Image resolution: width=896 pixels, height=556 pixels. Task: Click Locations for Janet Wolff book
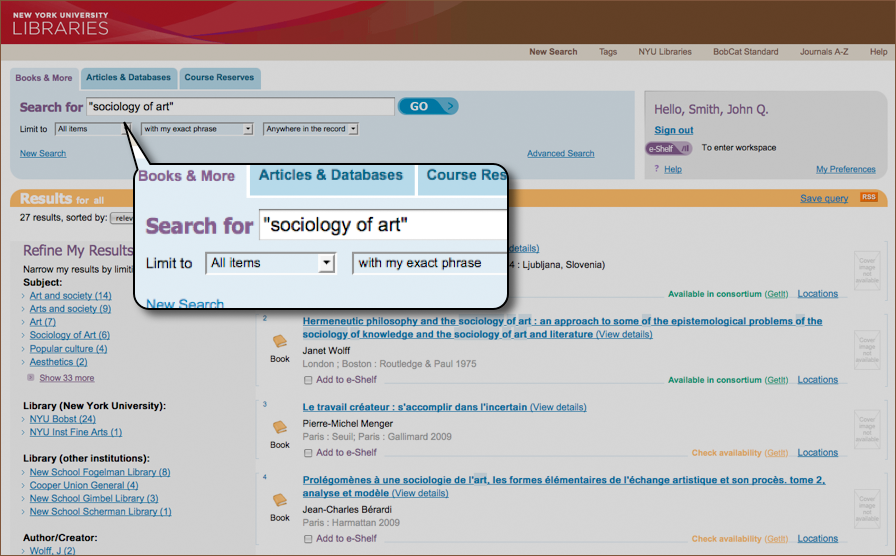(x=818, y=379)
